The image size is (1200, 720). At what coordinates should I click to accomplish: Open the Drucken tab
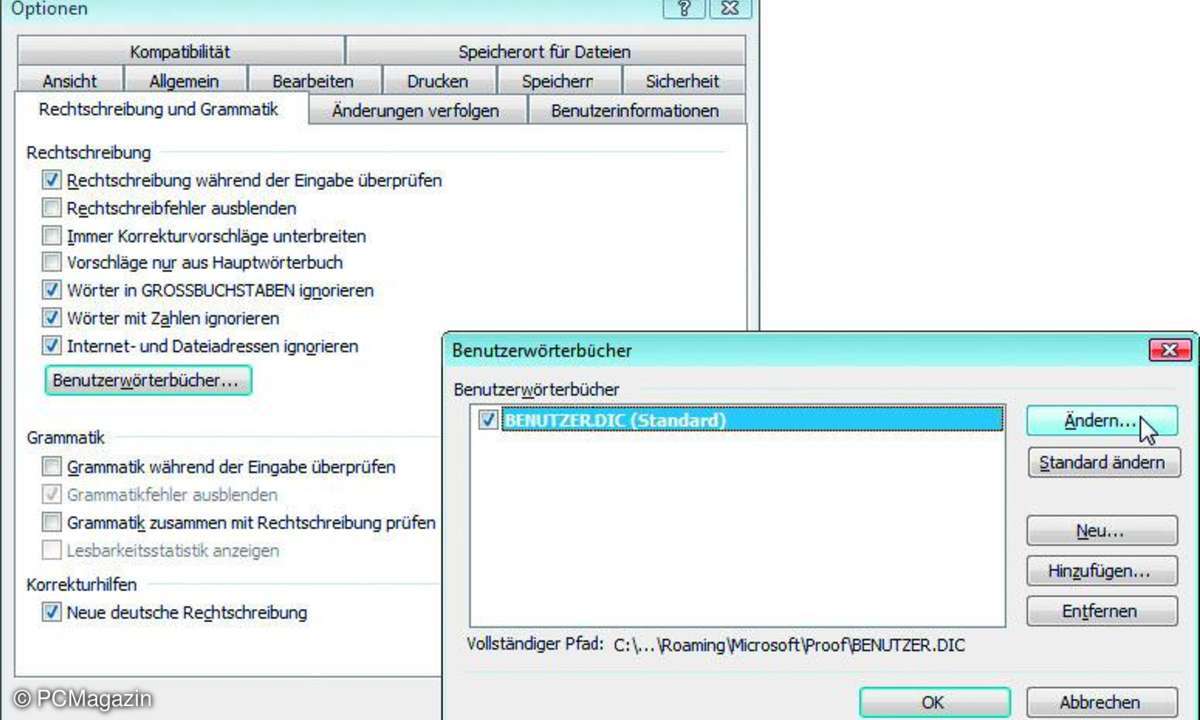[437, 81]
